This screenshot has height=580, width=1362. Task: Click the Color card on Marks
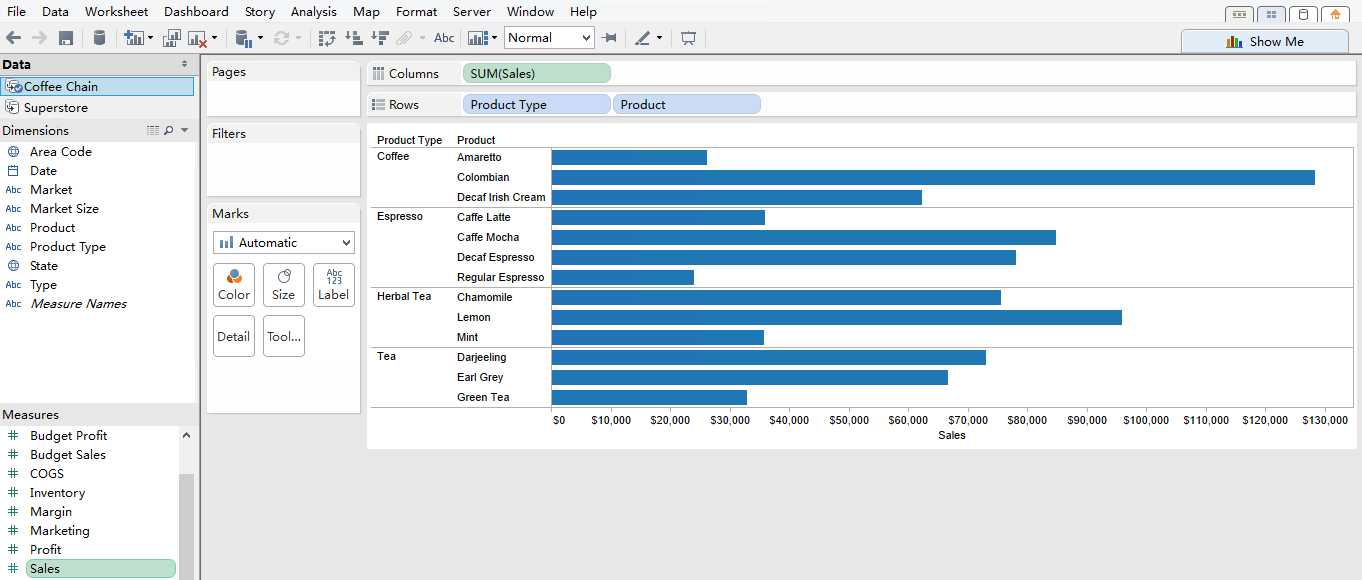click(234, 285)
